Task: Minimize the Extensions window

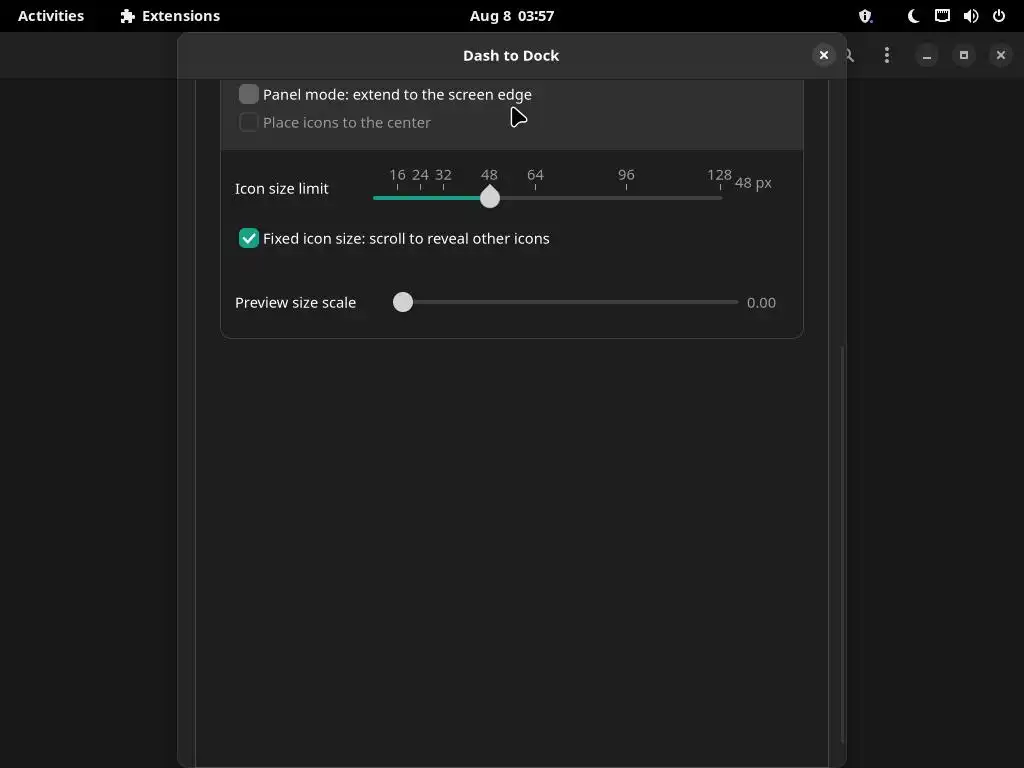Action: point(927,56)
